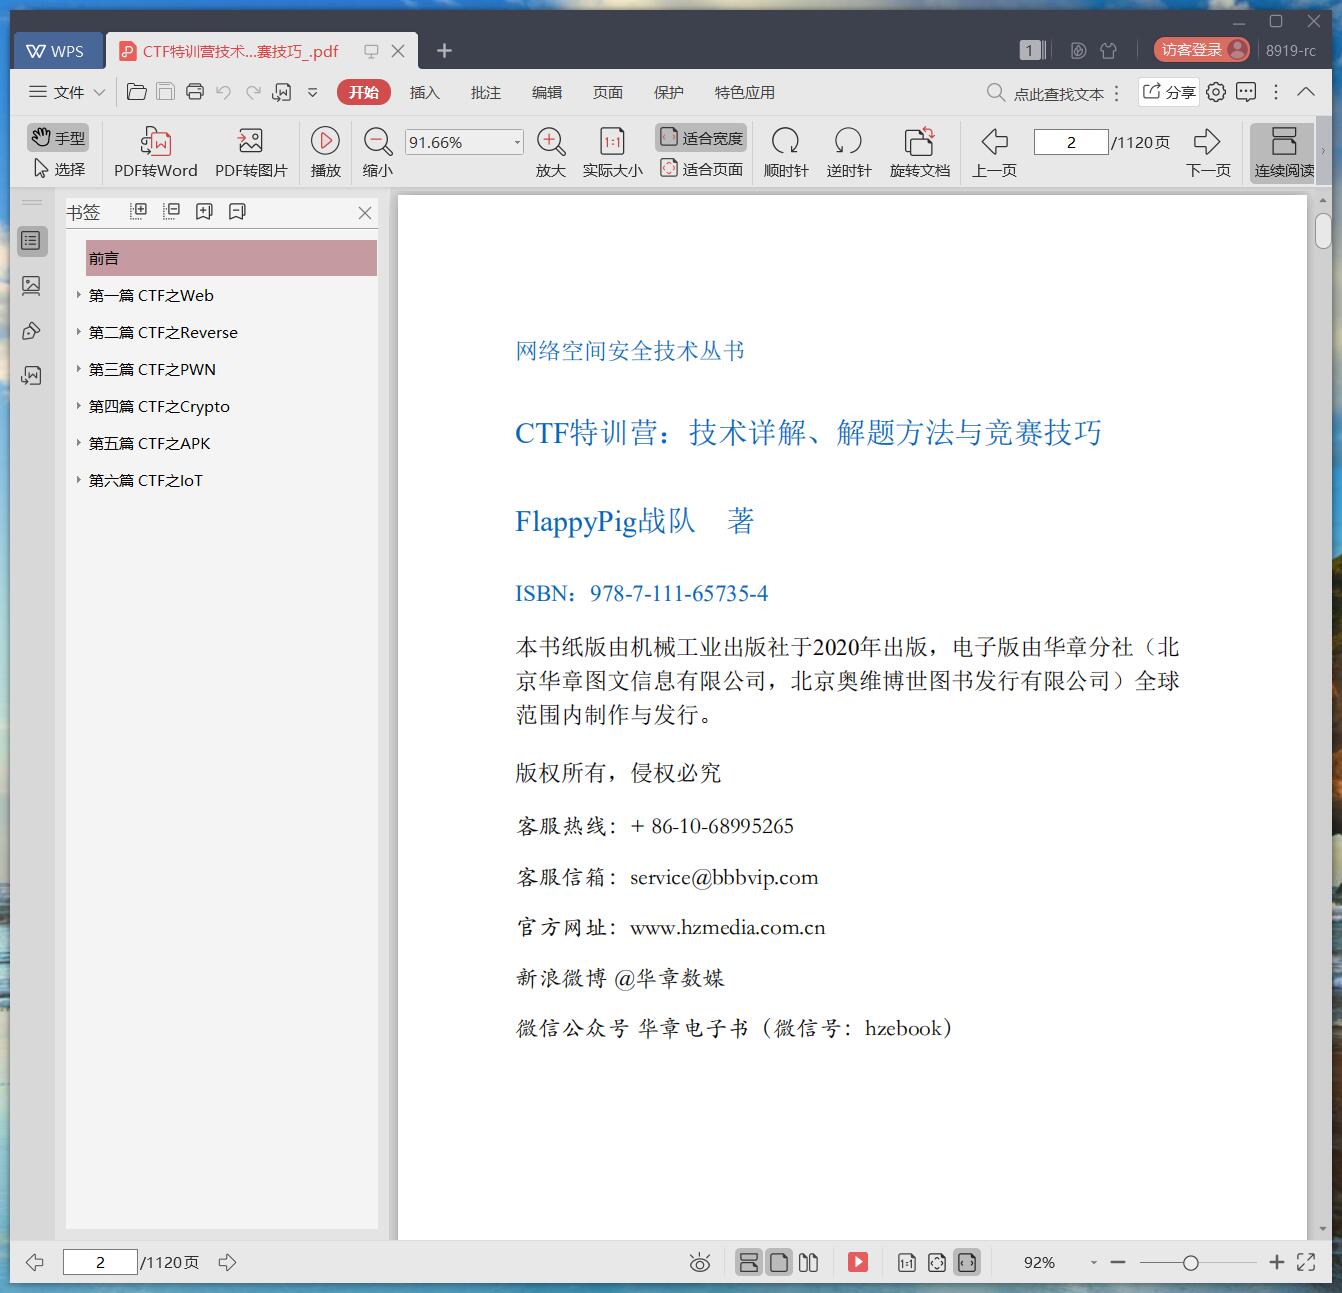1342x1293 pixels.
Task: Click the zoom slider handle in status bar
Action: coord(1190,1263)
